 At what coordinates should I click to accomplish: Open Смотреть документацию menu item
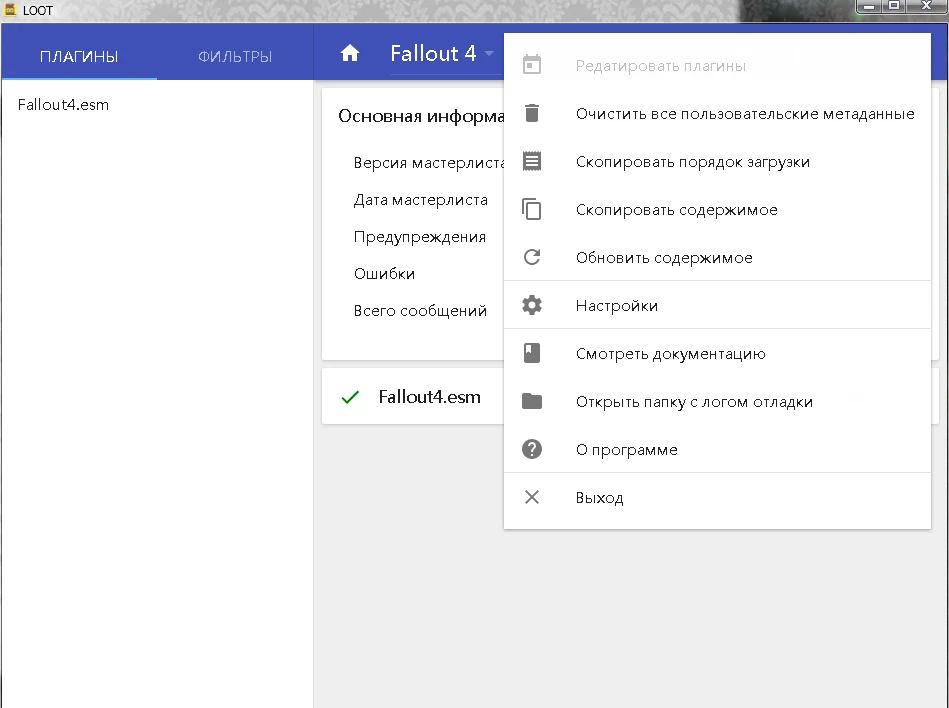[x=670, y=354]
